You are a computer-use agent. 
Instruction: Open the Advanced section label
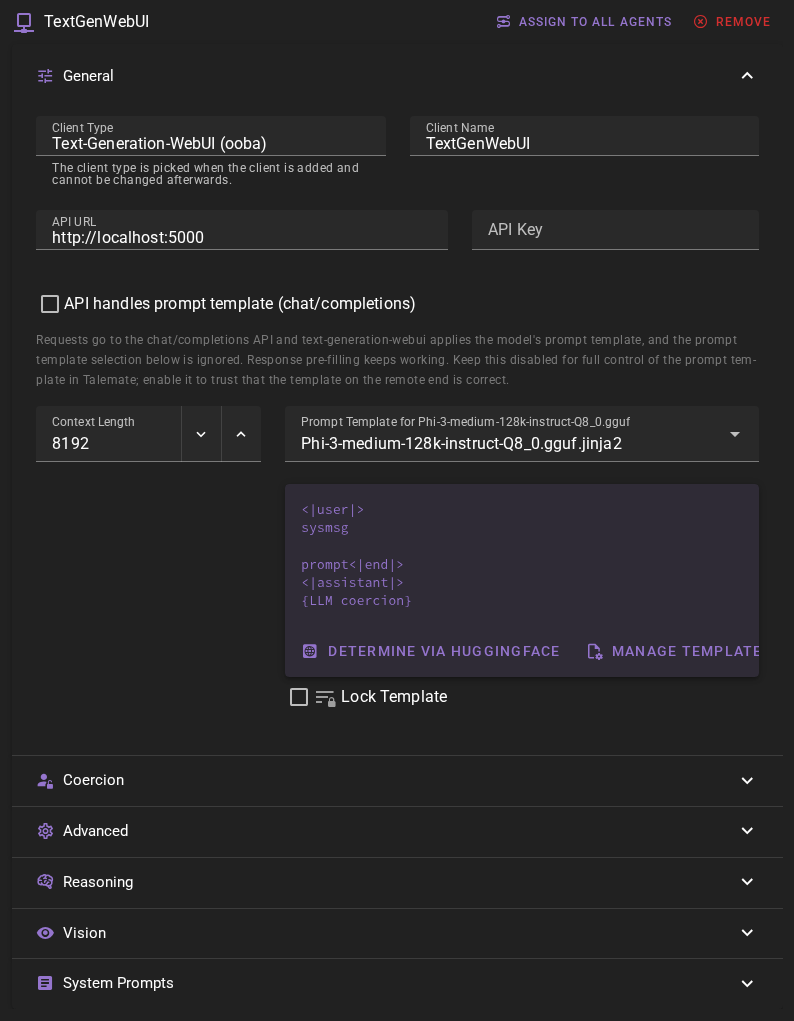pyautogui.click(x=96, y=831)
